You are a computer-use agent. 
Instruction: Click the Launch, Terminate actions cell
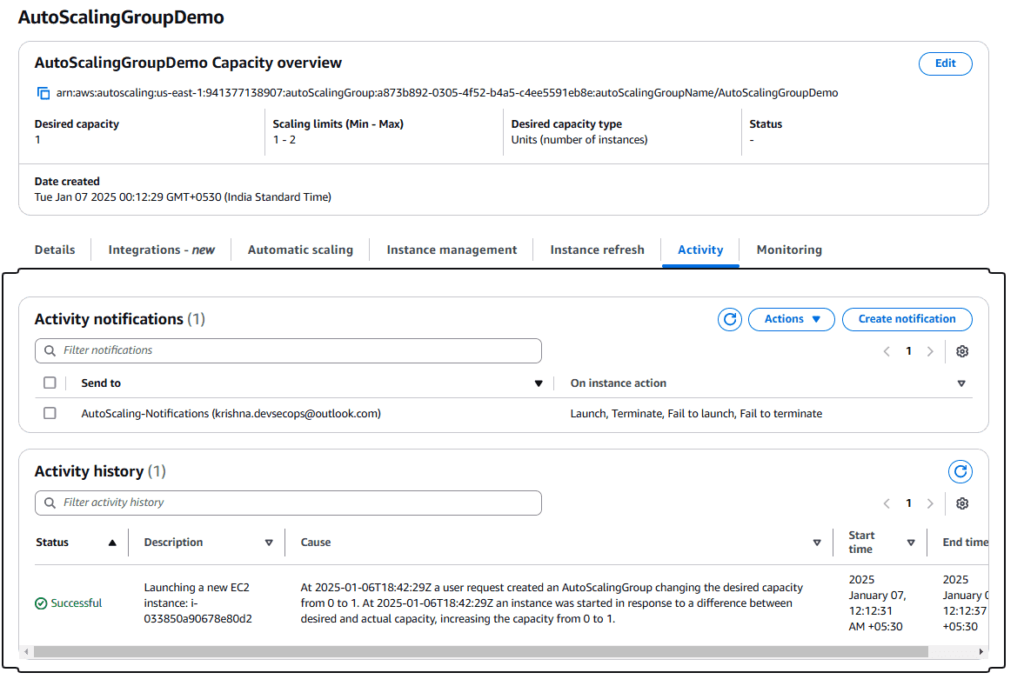coord(696,414)
